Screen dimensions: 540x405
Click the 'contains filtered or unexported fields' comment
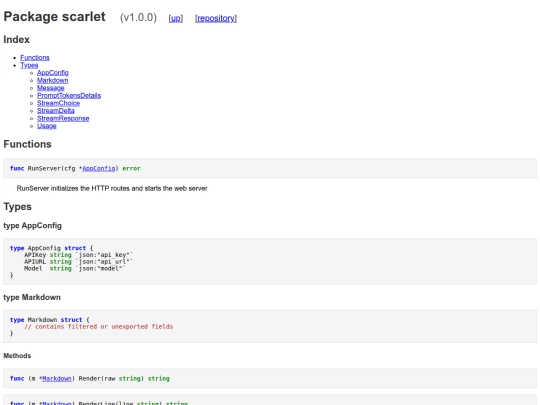coord(98,326)
